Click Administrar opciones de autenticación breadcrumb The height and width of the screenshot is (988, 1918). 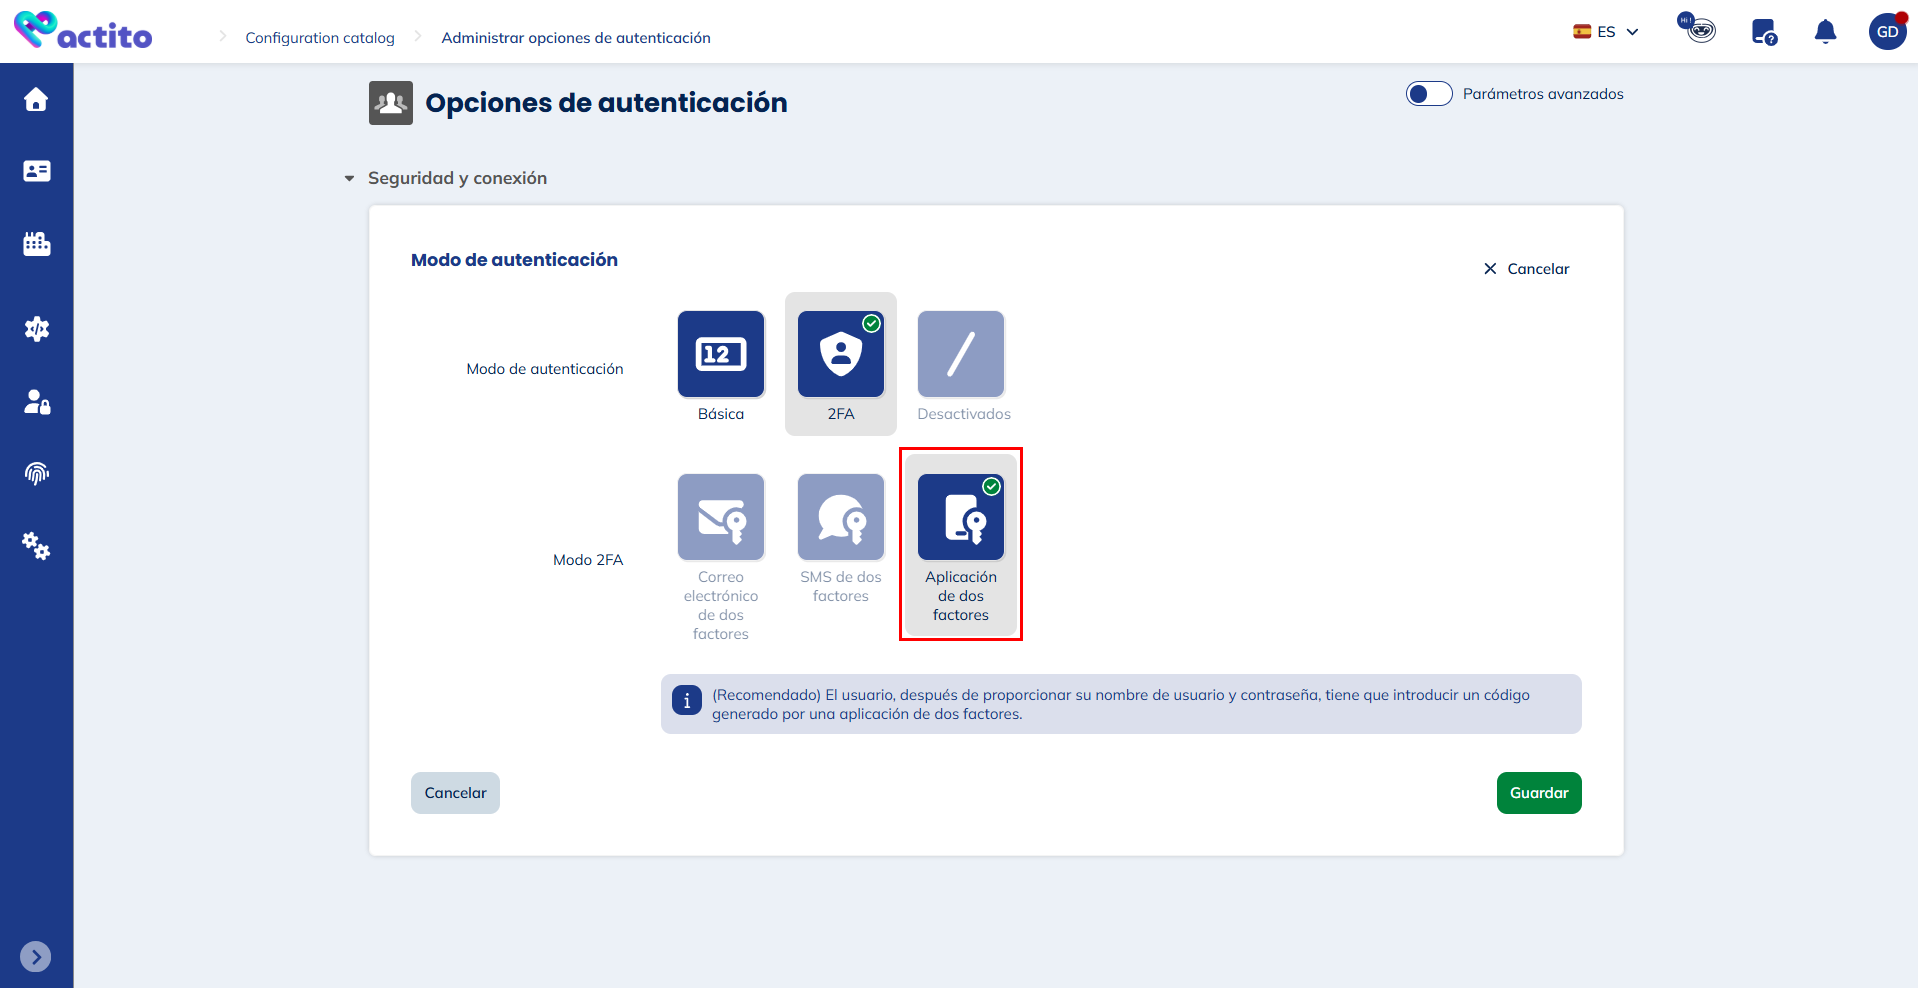tap(576, 38)
